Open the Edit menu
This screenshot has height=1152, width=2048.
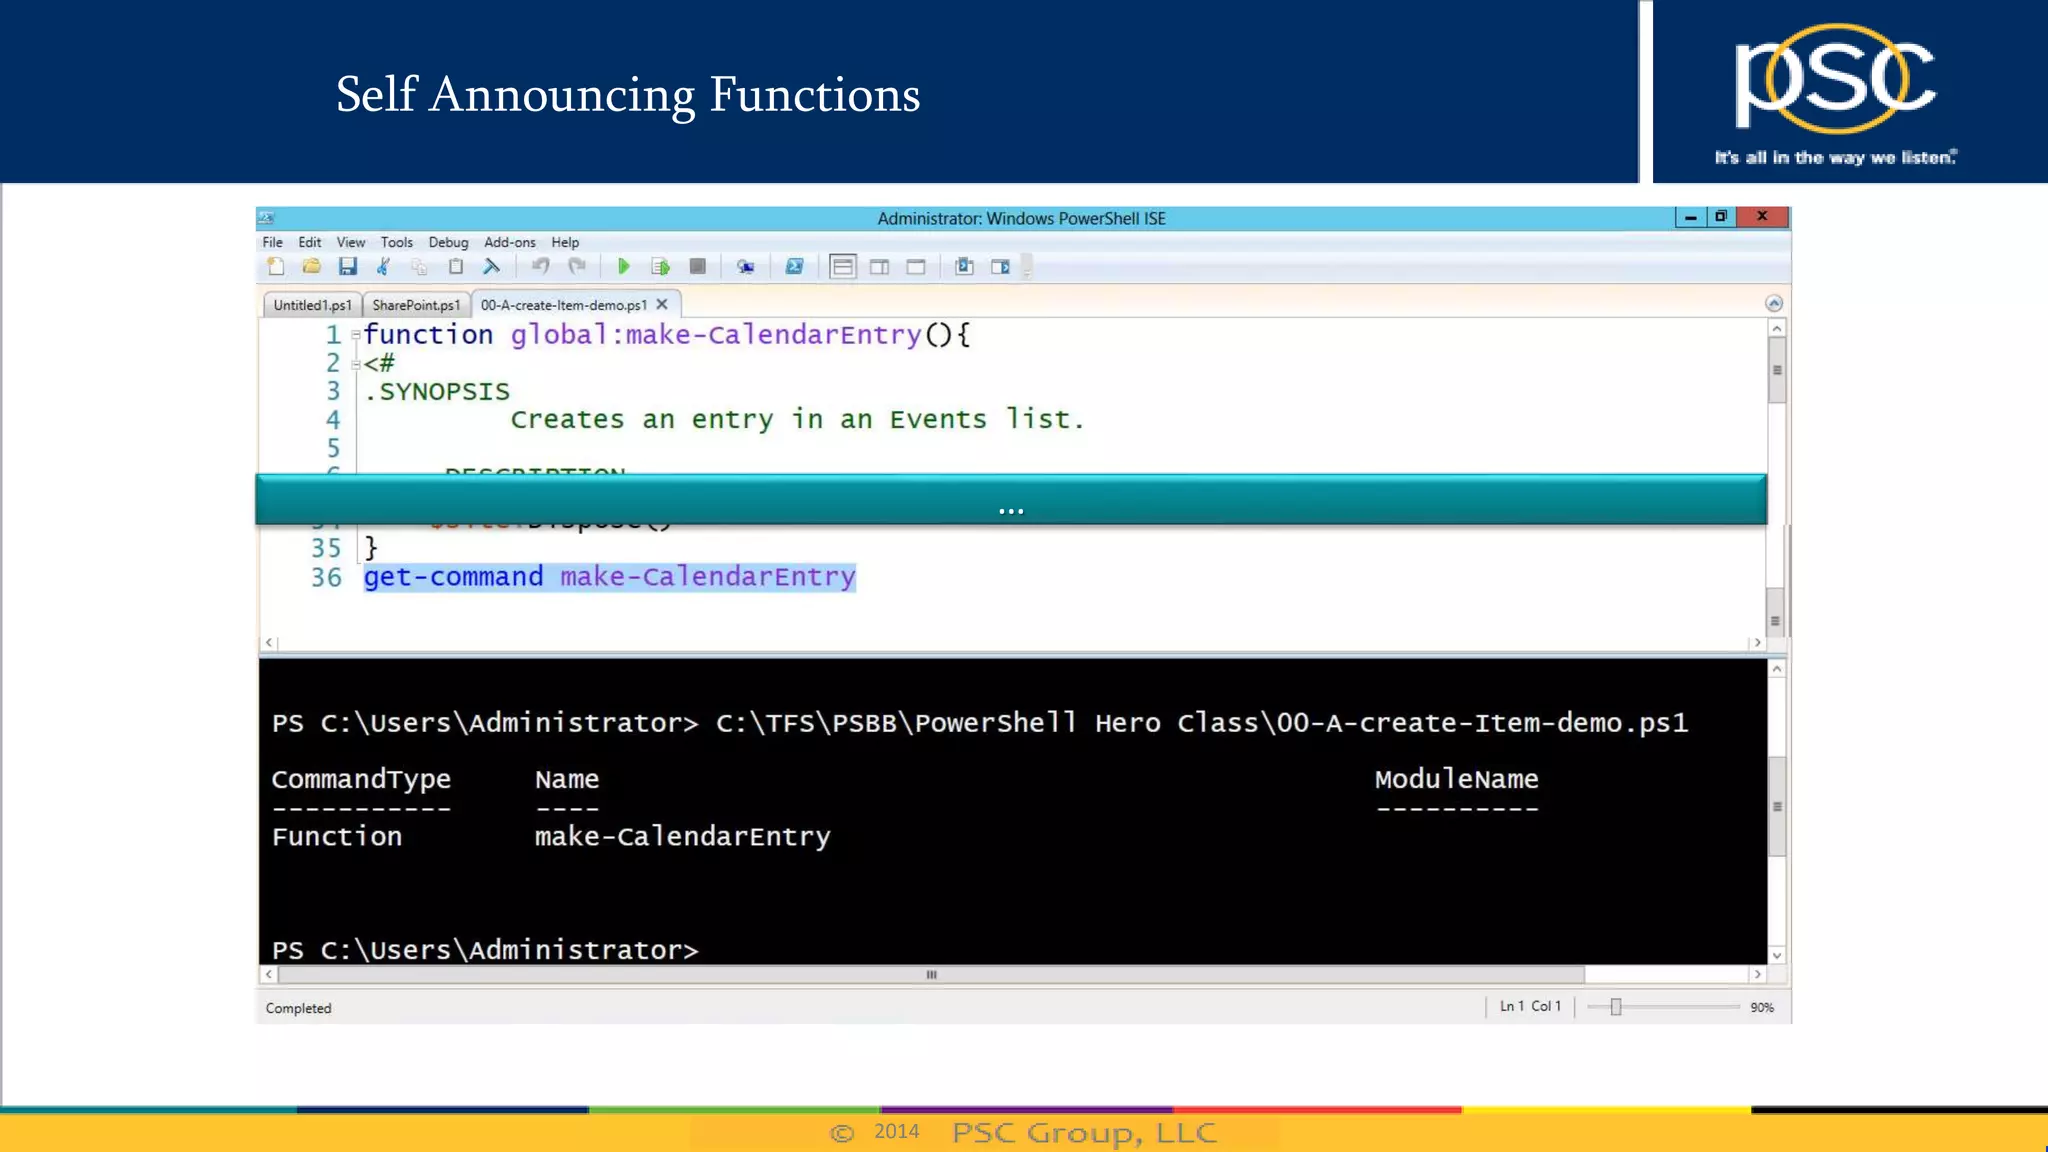pyautogui.click(x=310, y=242)
